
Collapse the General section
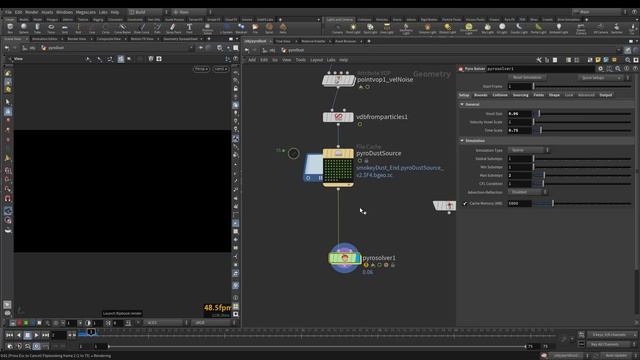[x=462, y=104]
